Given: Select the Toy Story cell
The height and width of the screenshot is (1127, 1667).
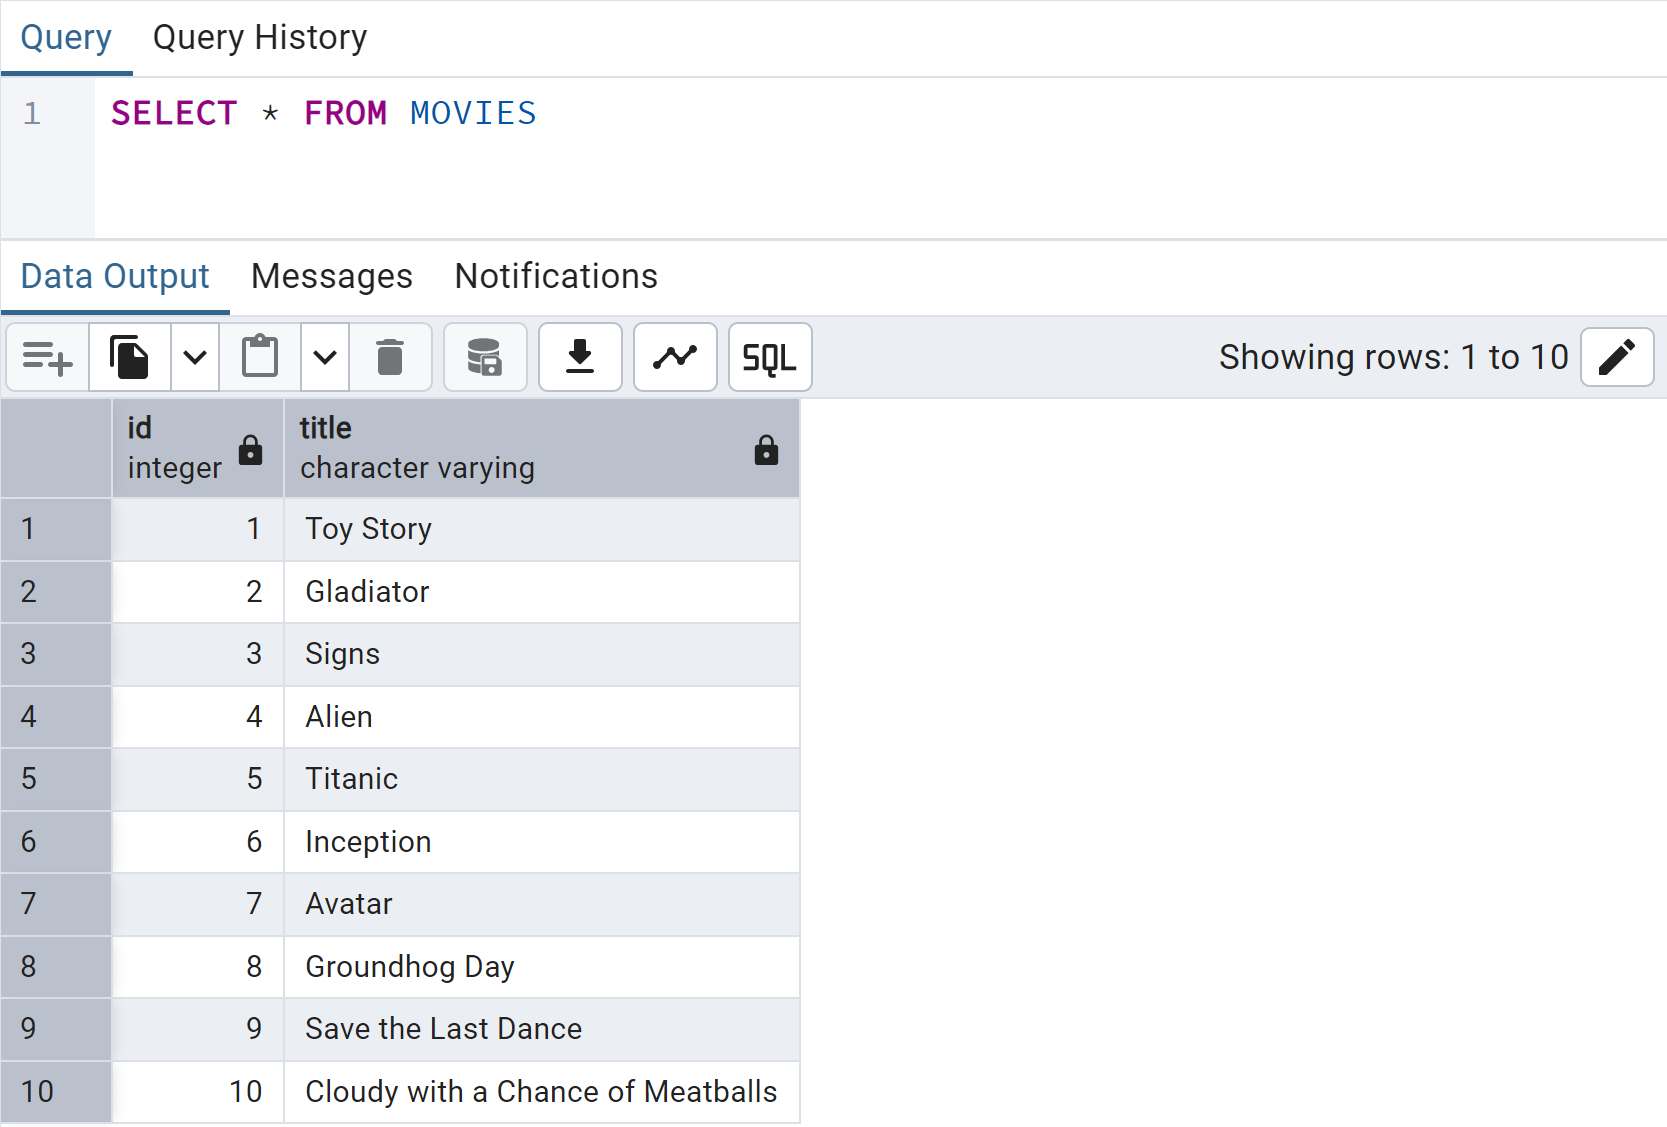Looking at the screenshot, I should (x=542, y=529).
